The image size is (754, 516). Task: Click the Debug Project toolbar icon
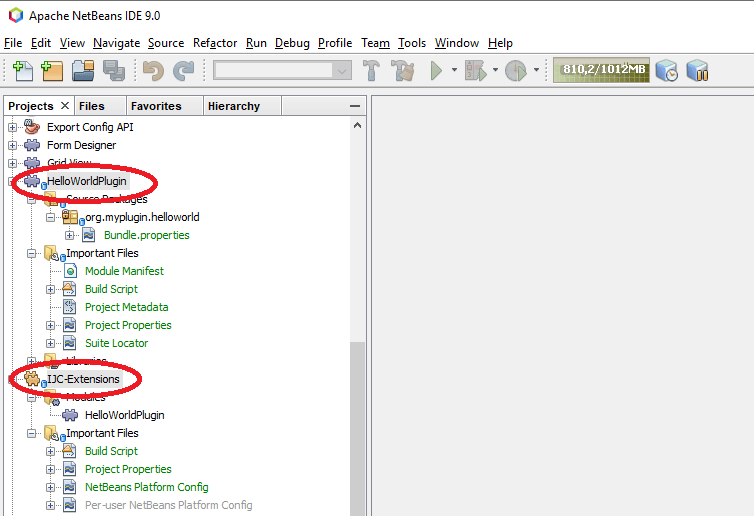477,70
